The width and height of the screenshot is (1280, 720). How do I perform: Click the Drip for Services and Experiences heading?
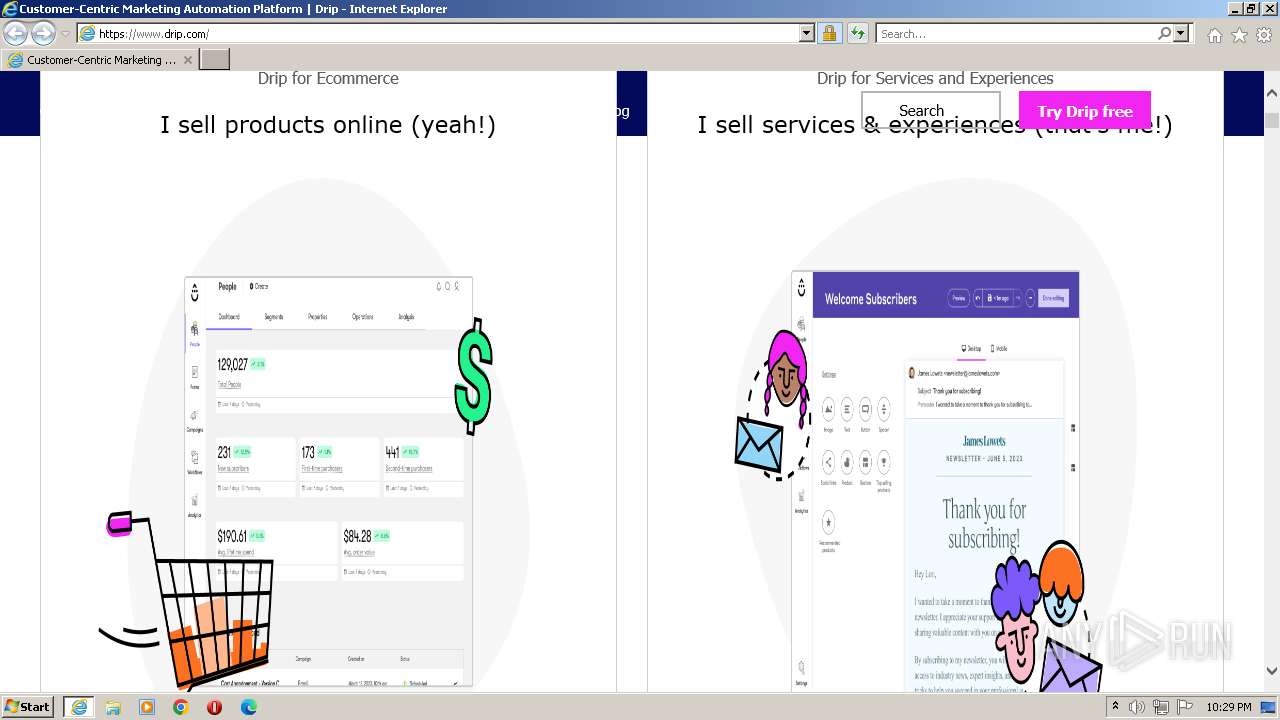pyautogui.click(x=935, y=78)
